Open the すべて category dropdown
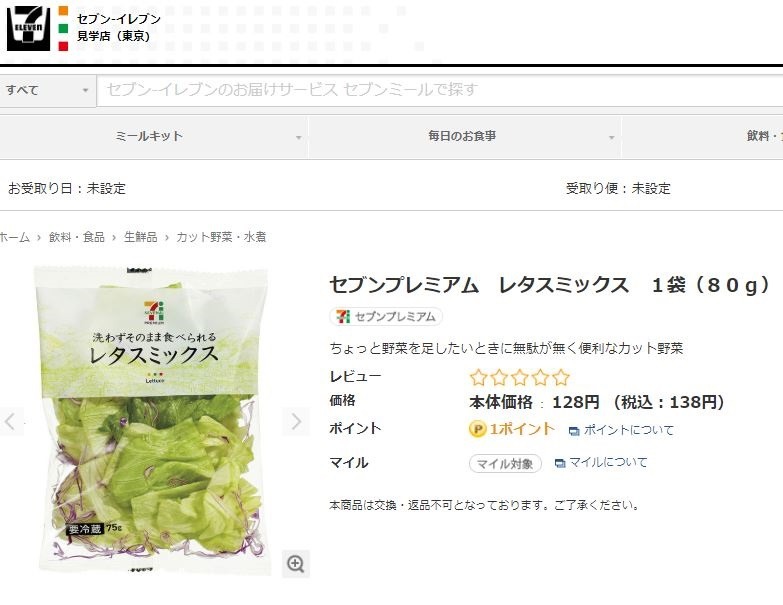This screenshot has width=783, height=605. click(x=47, y=90)
